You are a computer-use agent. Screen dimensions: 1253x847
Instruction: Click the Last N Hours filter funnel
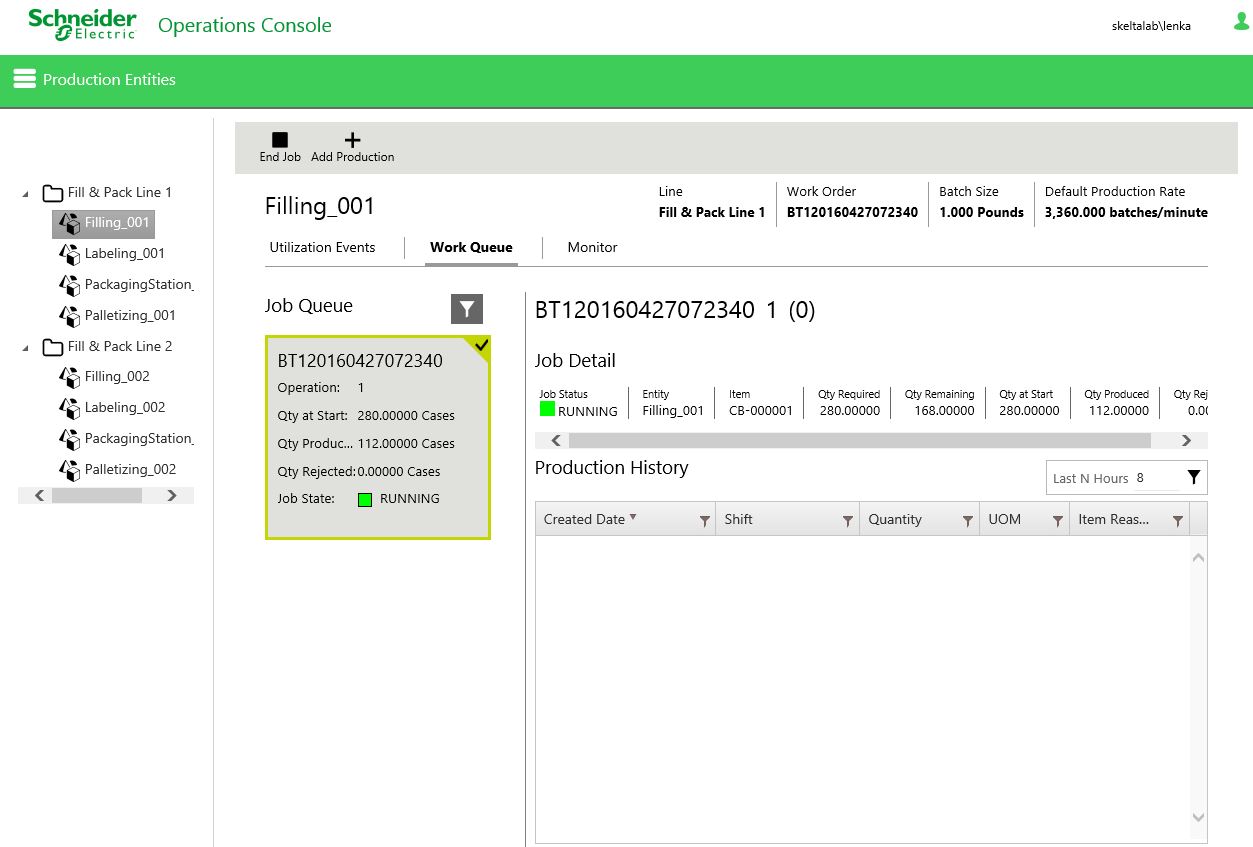point(1193,477)
